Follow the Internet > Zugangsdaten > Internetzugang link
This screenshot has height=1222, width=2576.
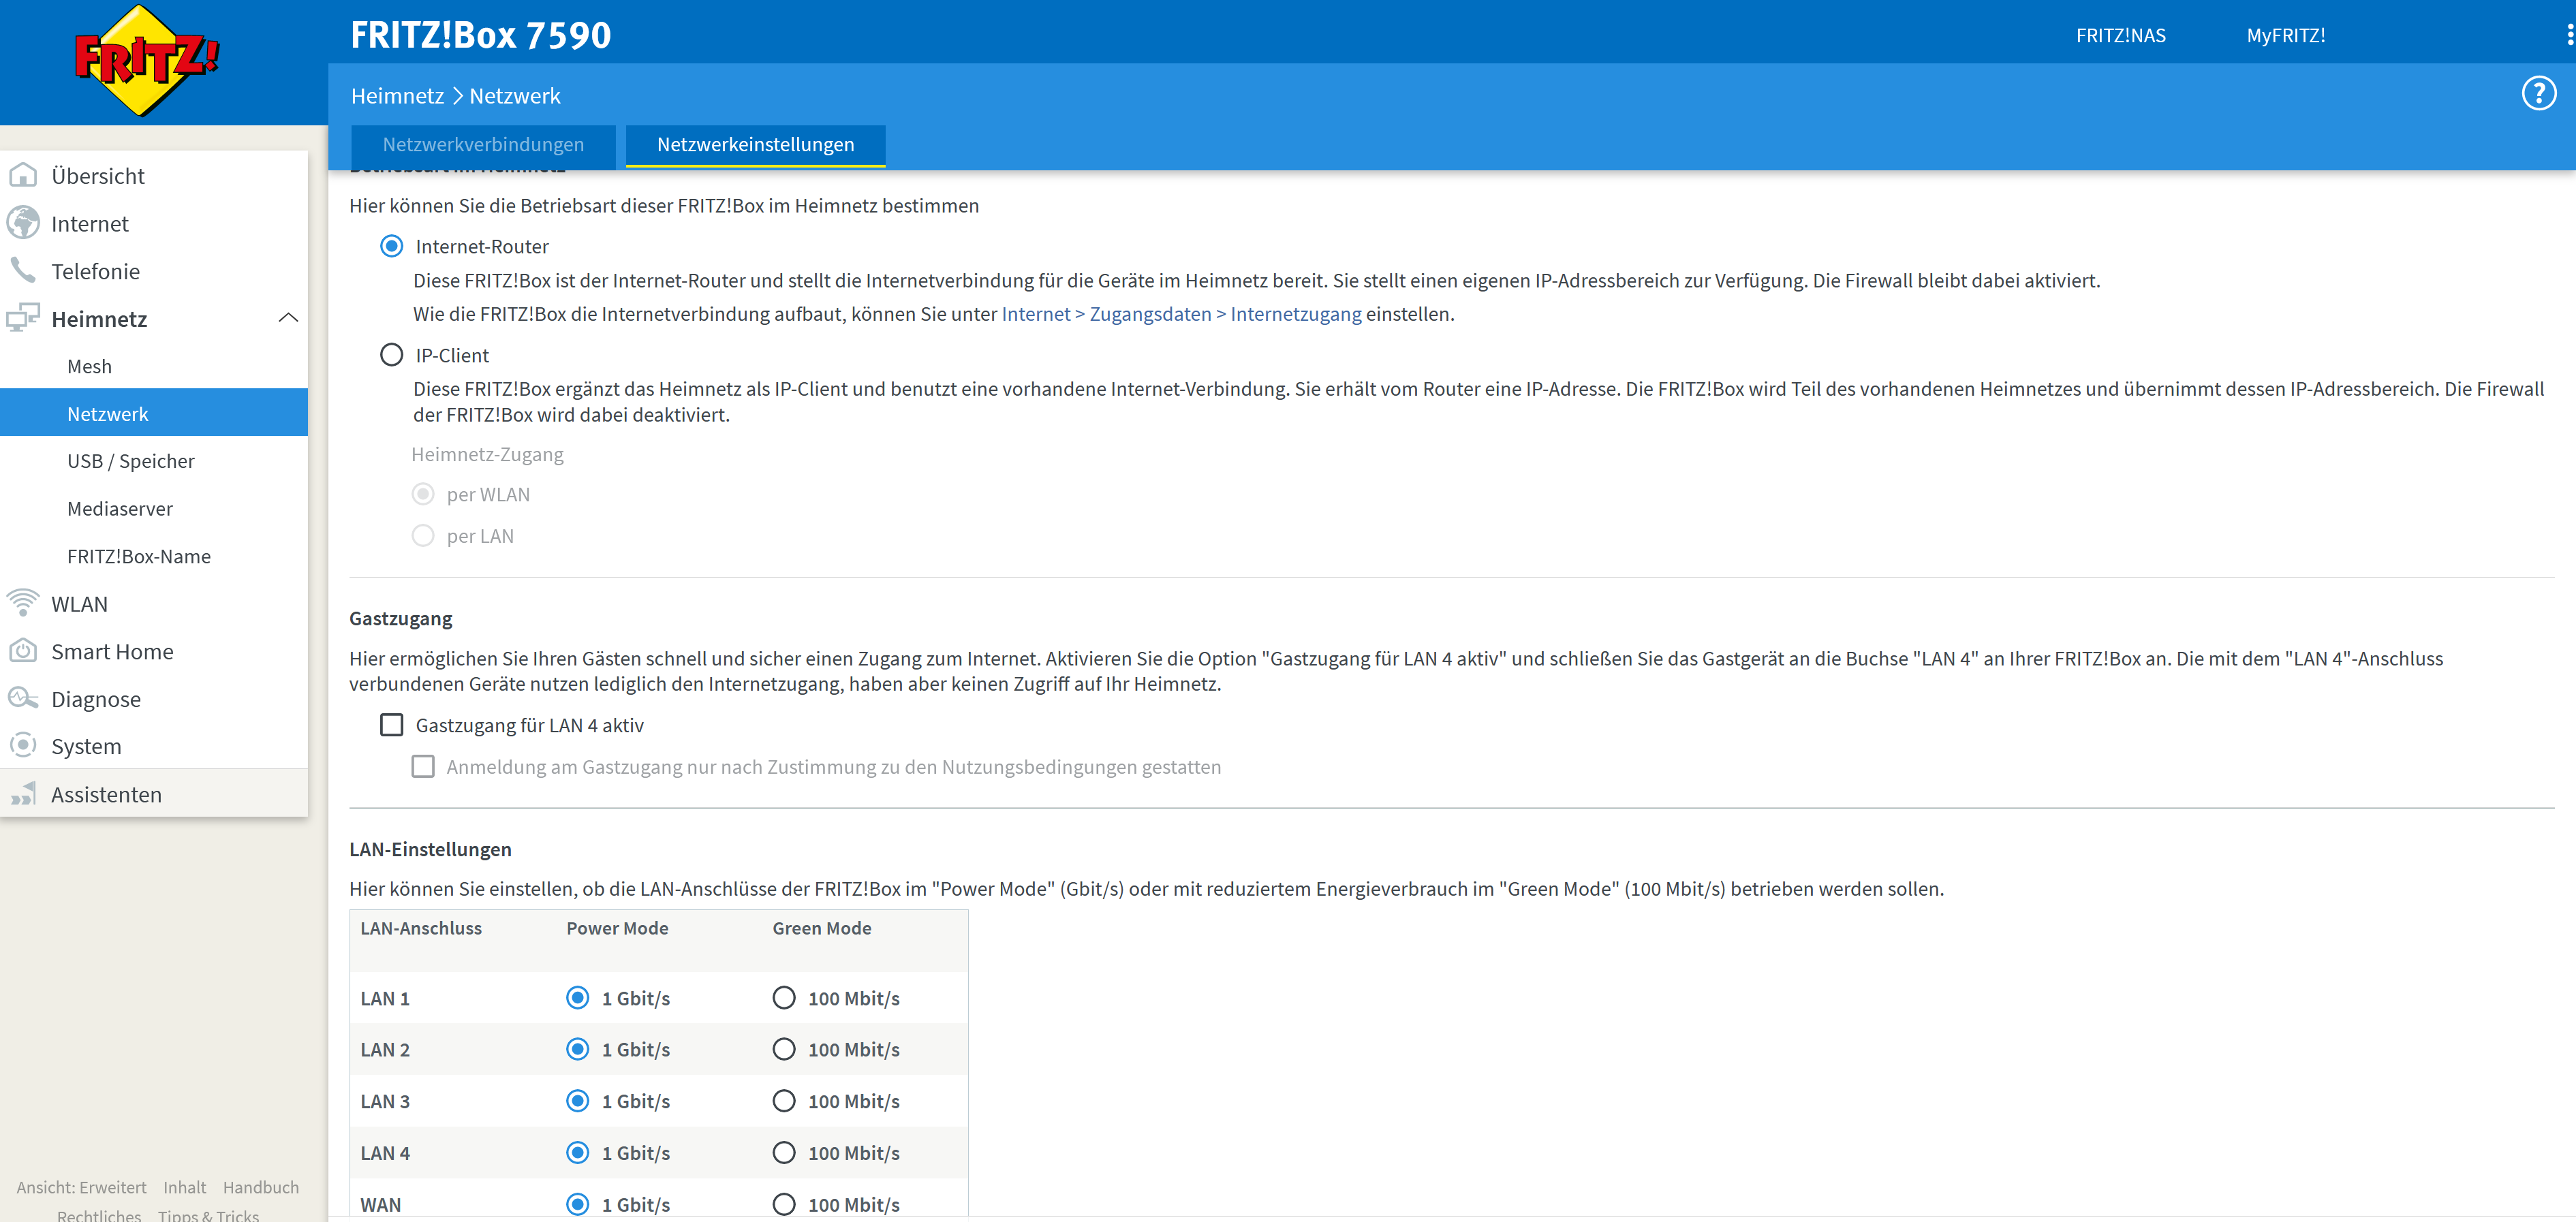pyautogui.click(x=1181, y=314)
